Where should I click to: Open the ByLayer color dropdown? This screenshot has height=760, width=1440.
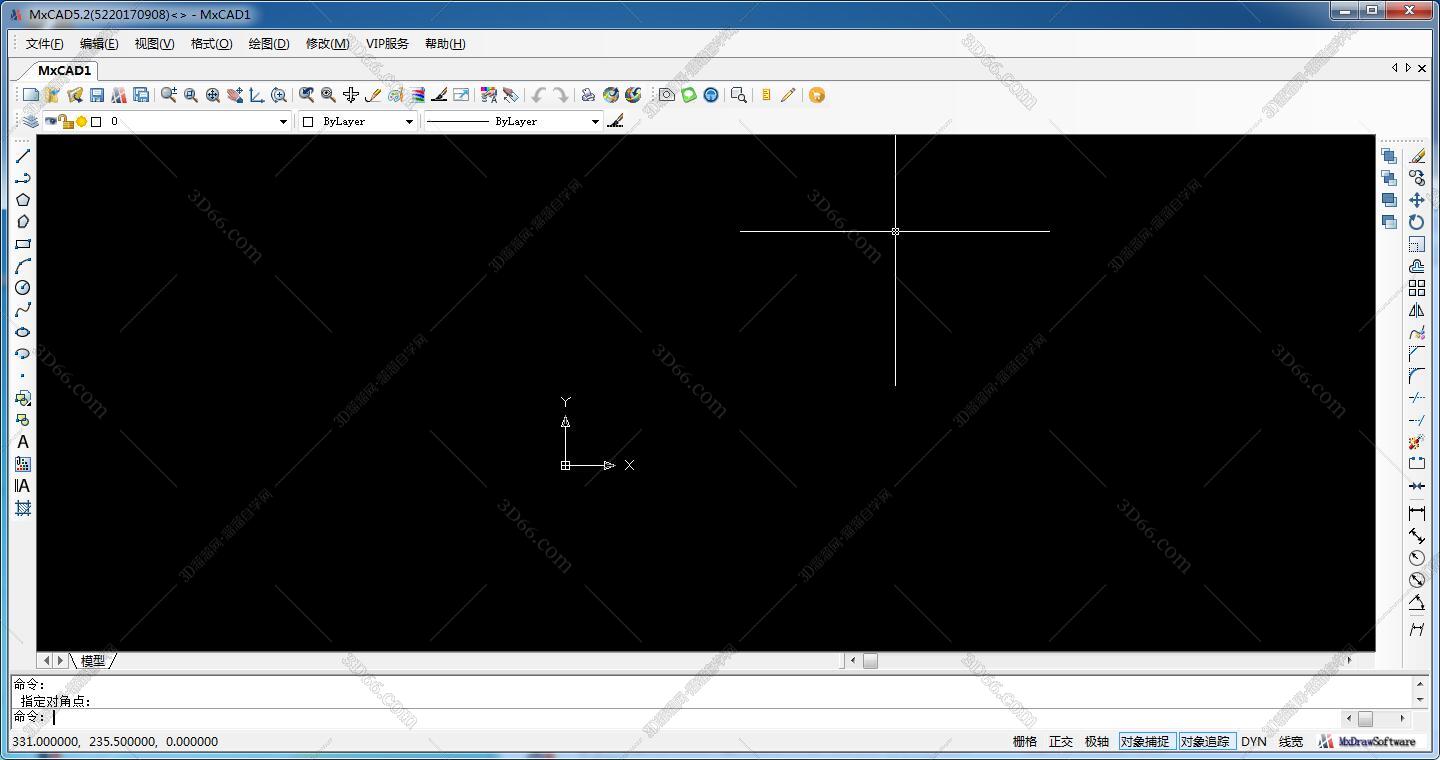[x=409, y=122]
